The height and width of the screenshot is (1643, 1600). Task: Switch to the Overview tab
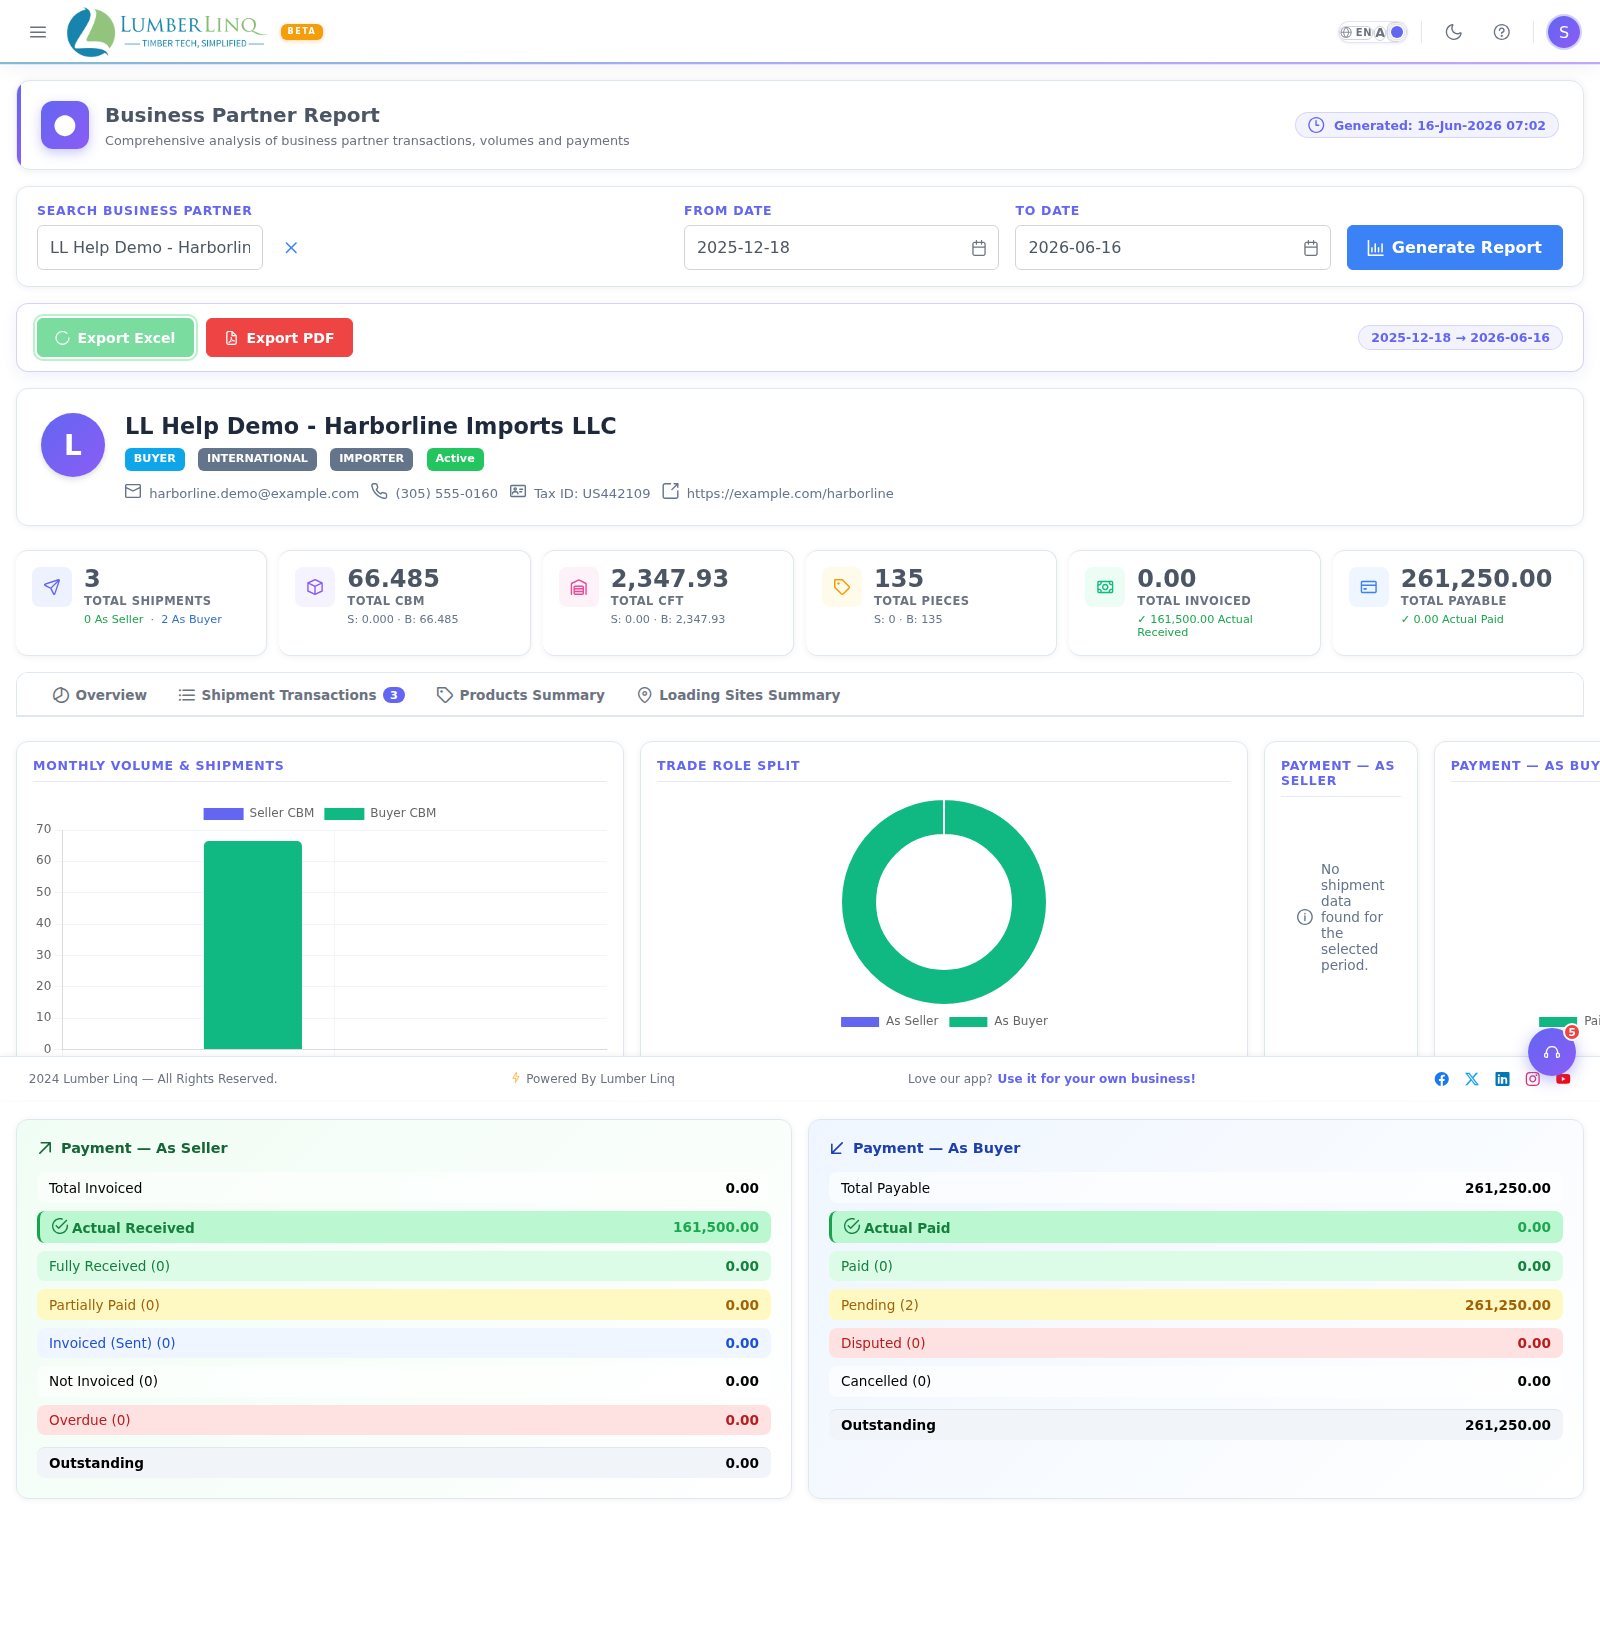point(100,695)
